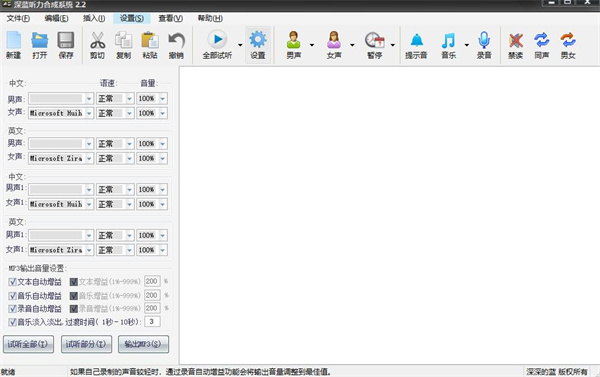Click the 录音增益 200 percent field
Screen dimensions: 600x377
pyautogui.click(x=152, y=308)
